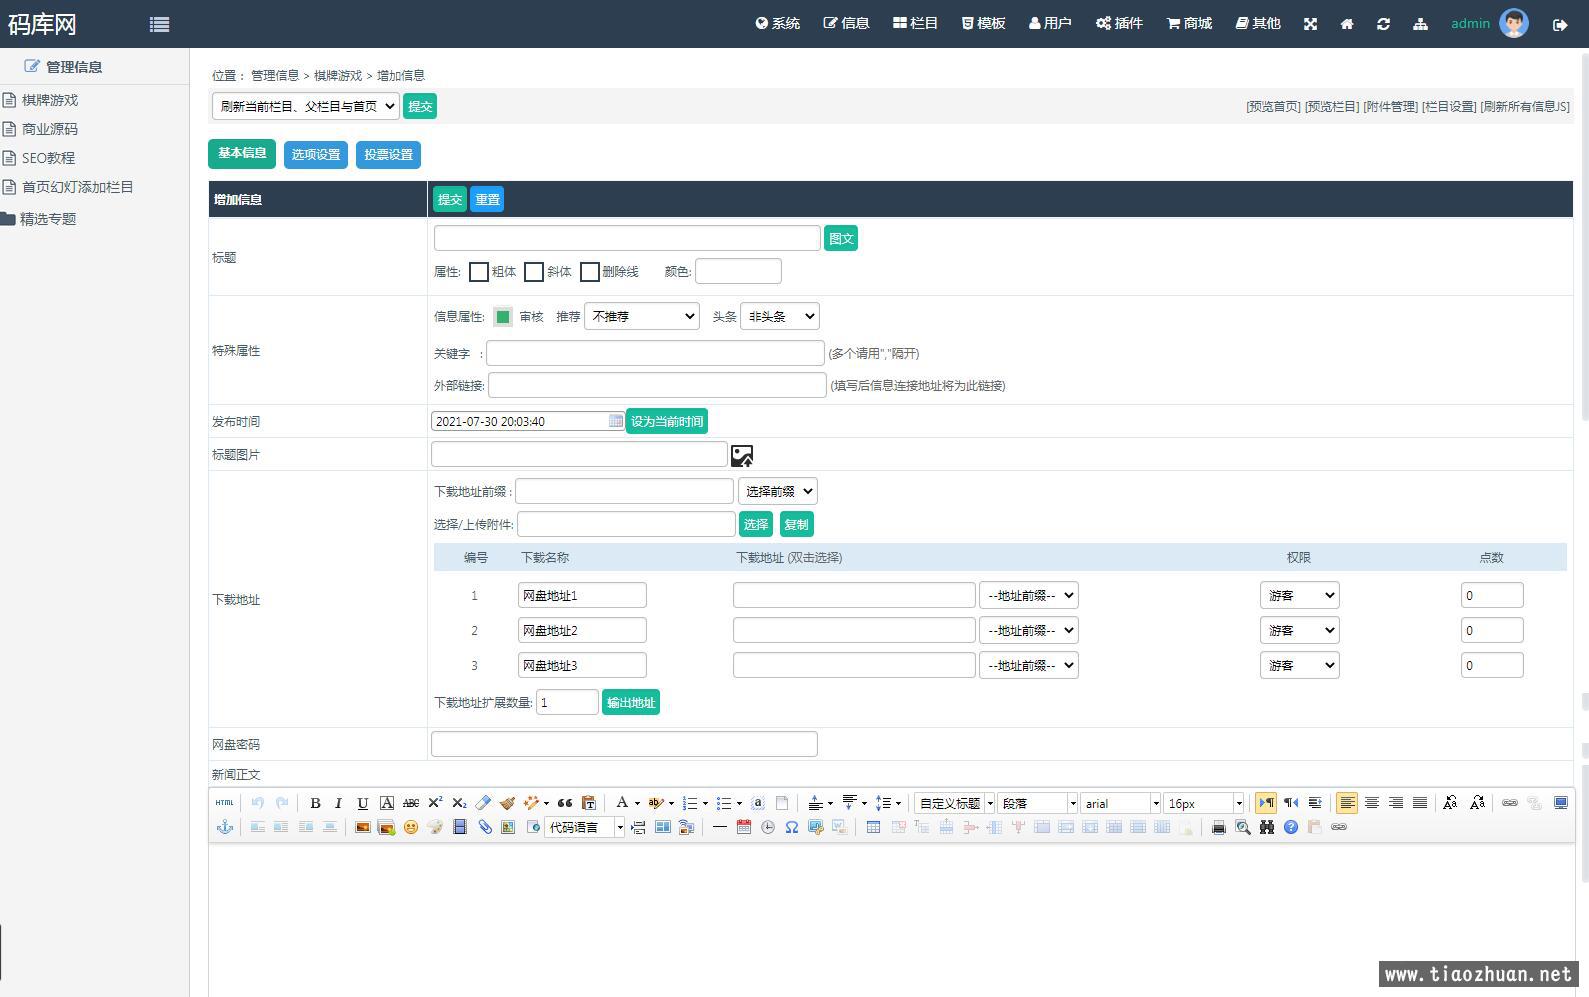Click the upload image icon beside 标题图片
Screen dimensions: 1589x997
[742, 456]
